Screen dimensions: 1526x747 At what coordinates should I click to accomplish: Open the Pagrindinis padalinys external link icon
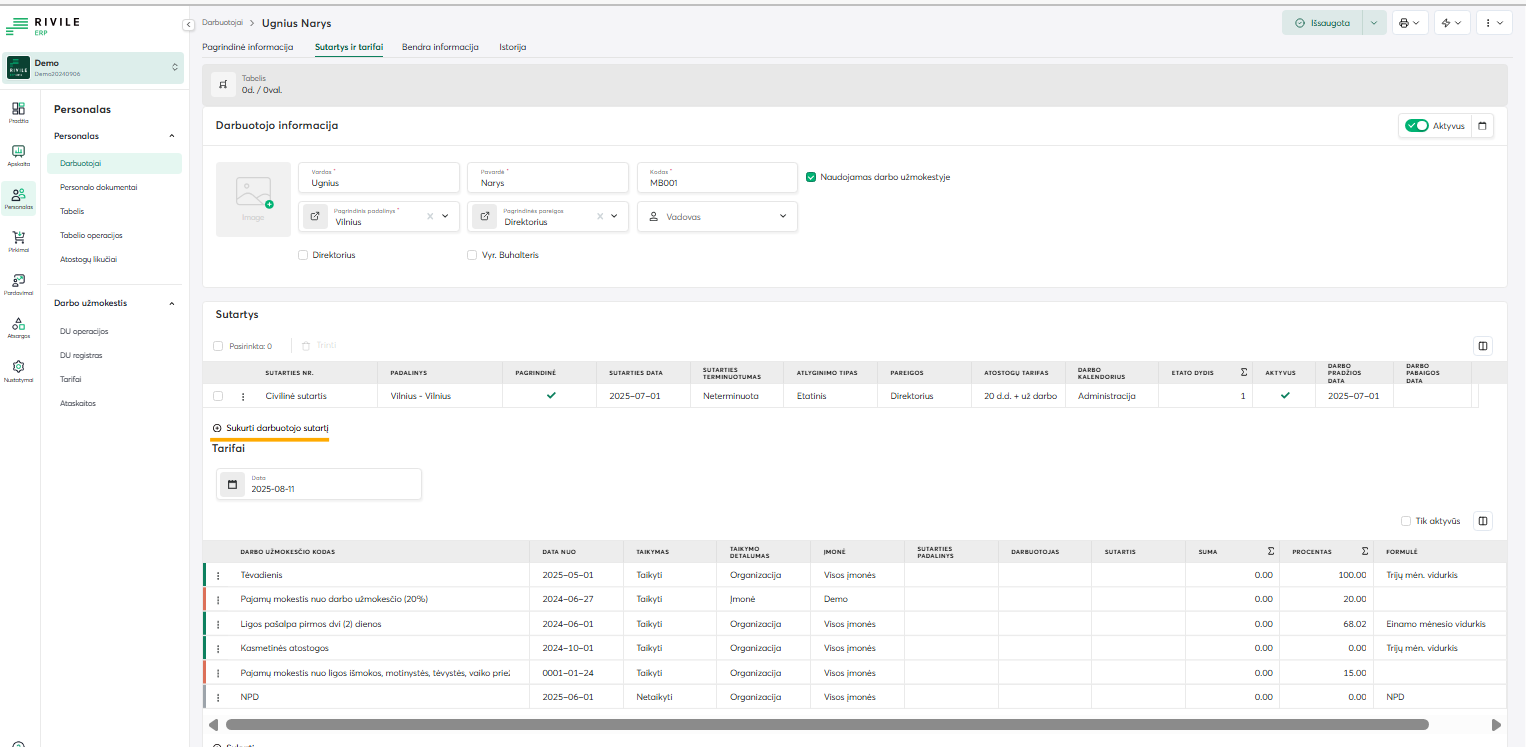pos(315,216)
